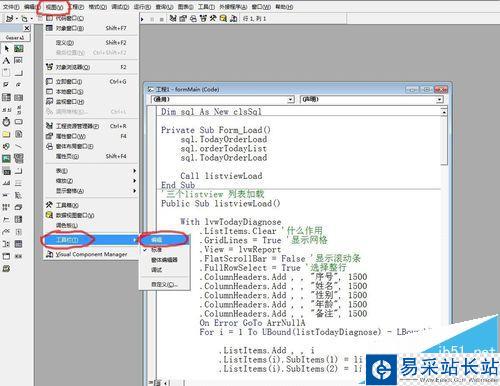
Task: Choose 立即窗口 from the View menu
Action: tap(91, 81)
